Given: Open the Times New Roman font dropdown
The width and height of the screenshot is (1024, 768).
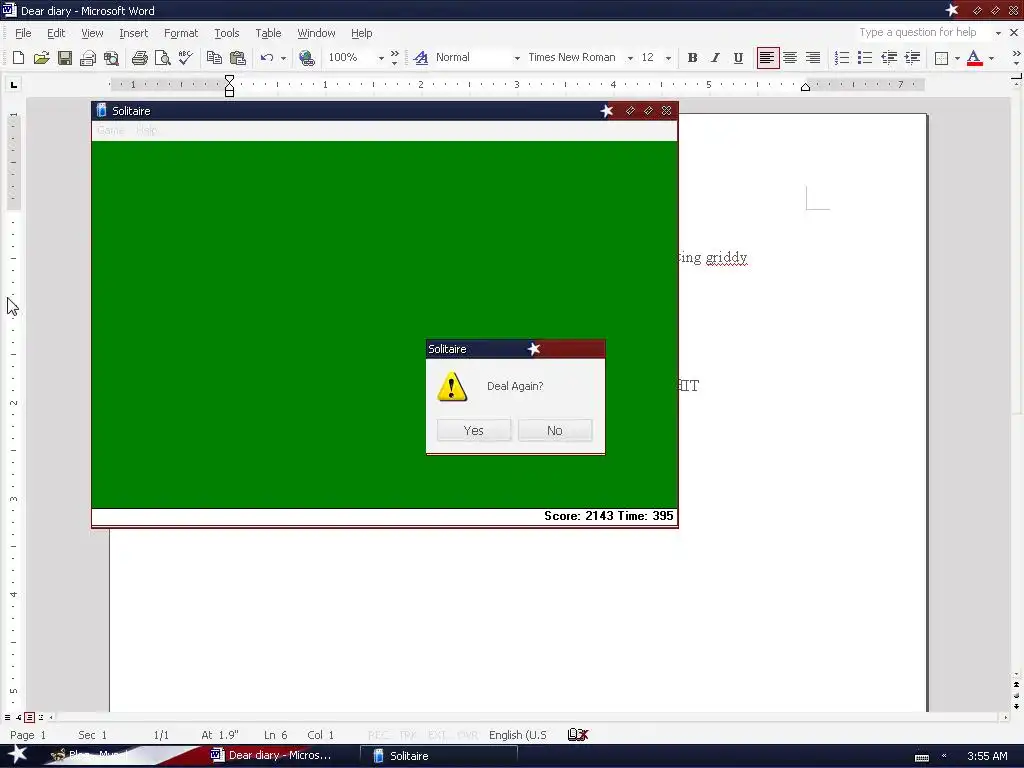Looking at the screenshot, I should pyautogui.click(x=630, y=58).
